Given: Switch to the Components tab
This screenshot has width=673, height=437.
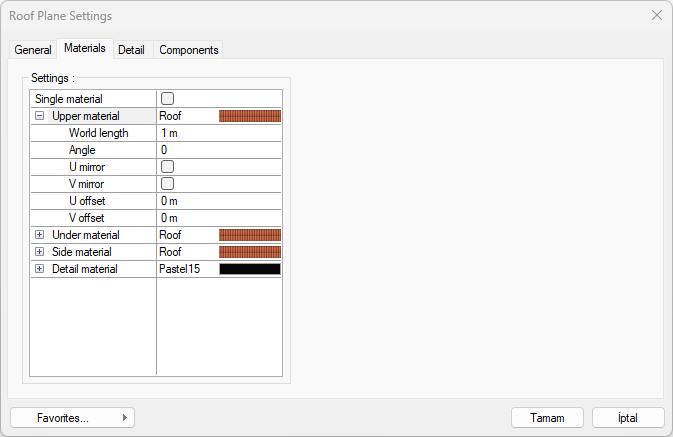Looking at the screenshot, I should tap(189, 50).
